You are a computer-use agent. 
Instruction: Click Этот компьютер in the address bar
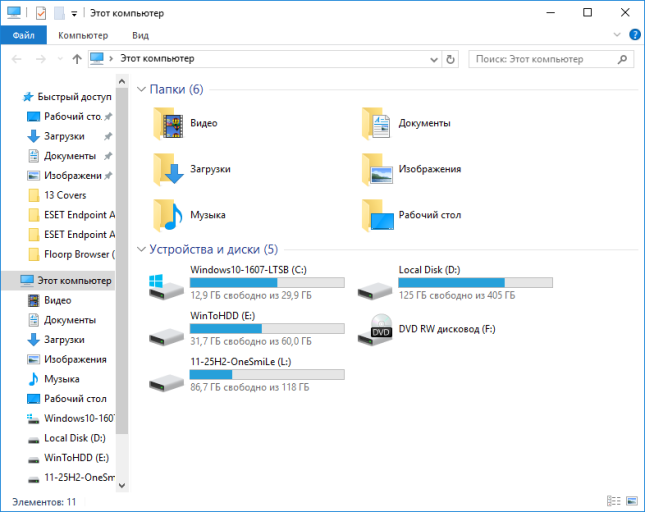pos(157,59)
